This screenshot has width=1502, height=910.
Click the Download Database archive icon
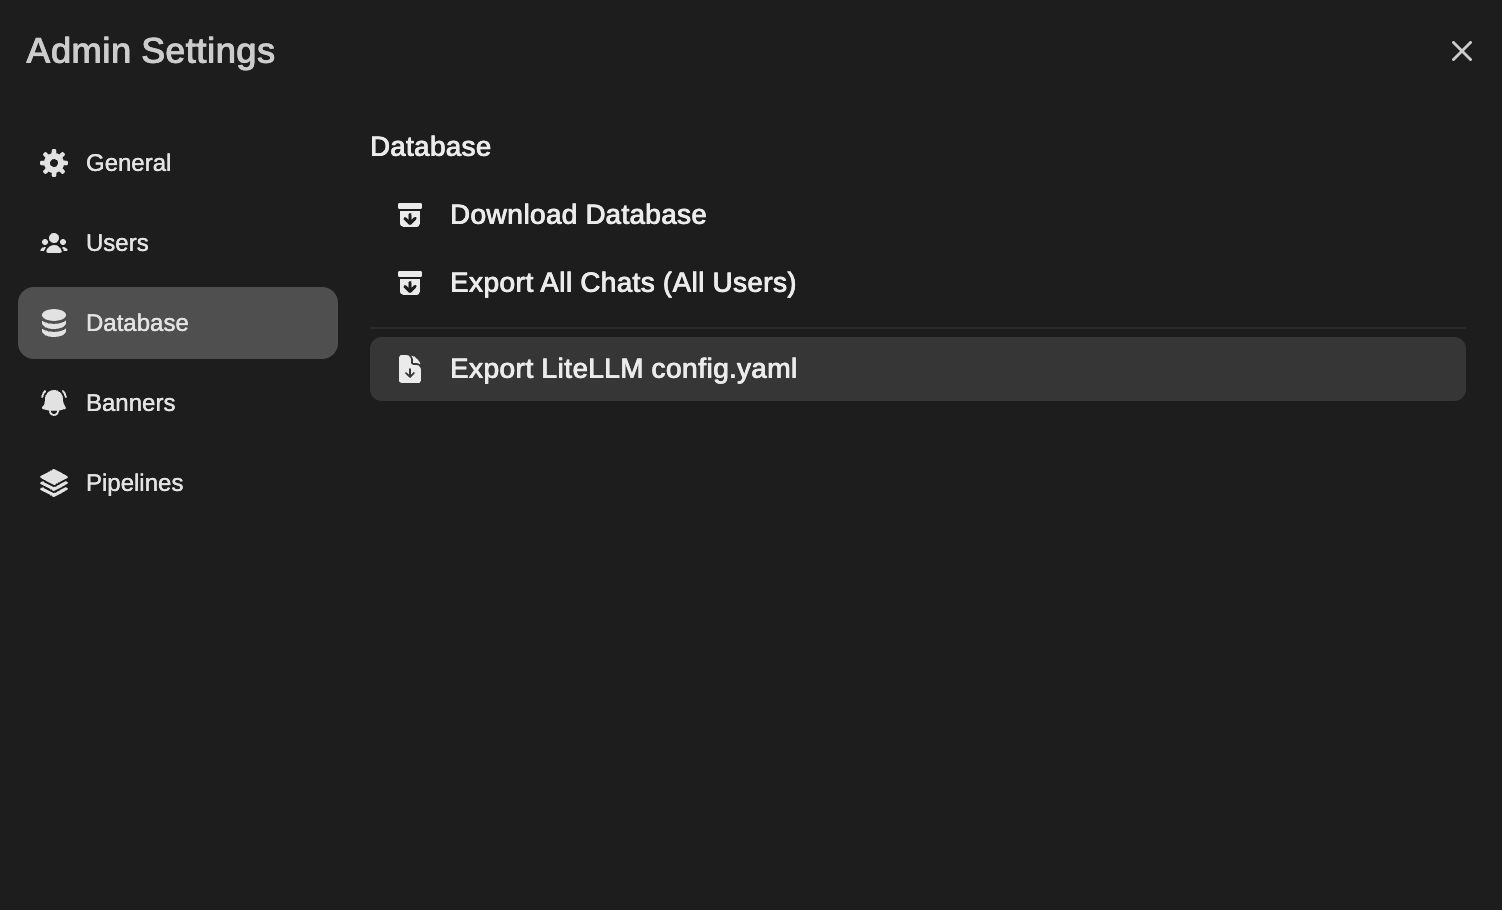[x=410, y=215]
